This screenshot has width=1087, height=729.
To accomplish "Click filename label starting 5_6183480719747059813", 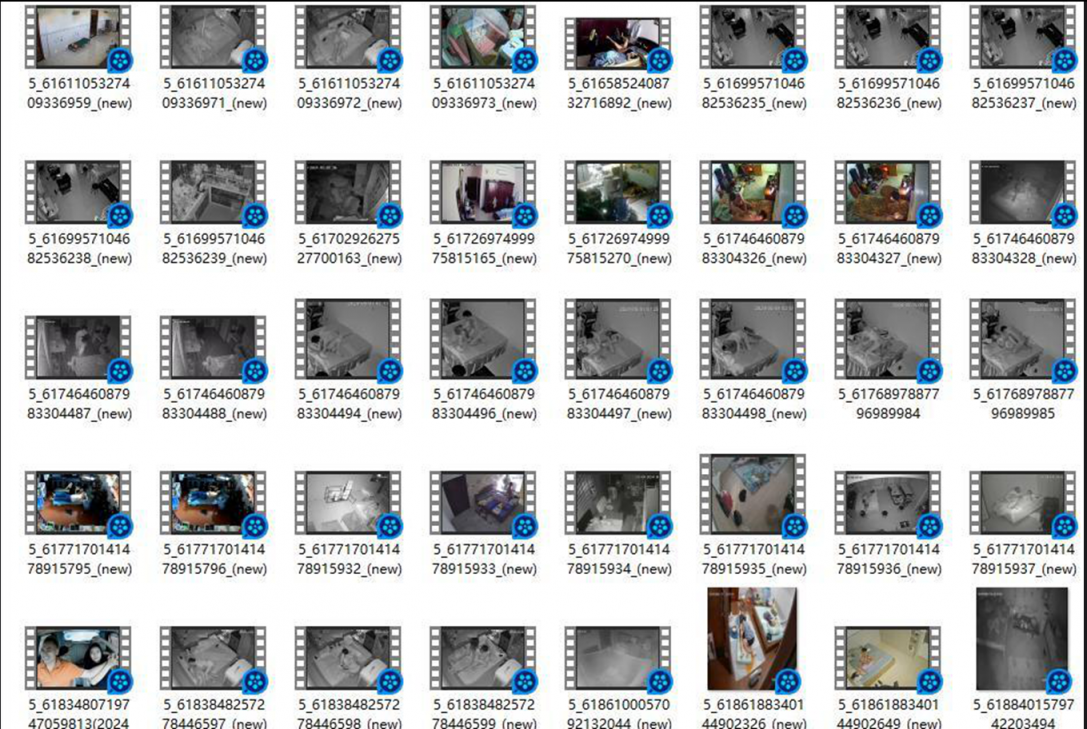I will pos(78,714).
